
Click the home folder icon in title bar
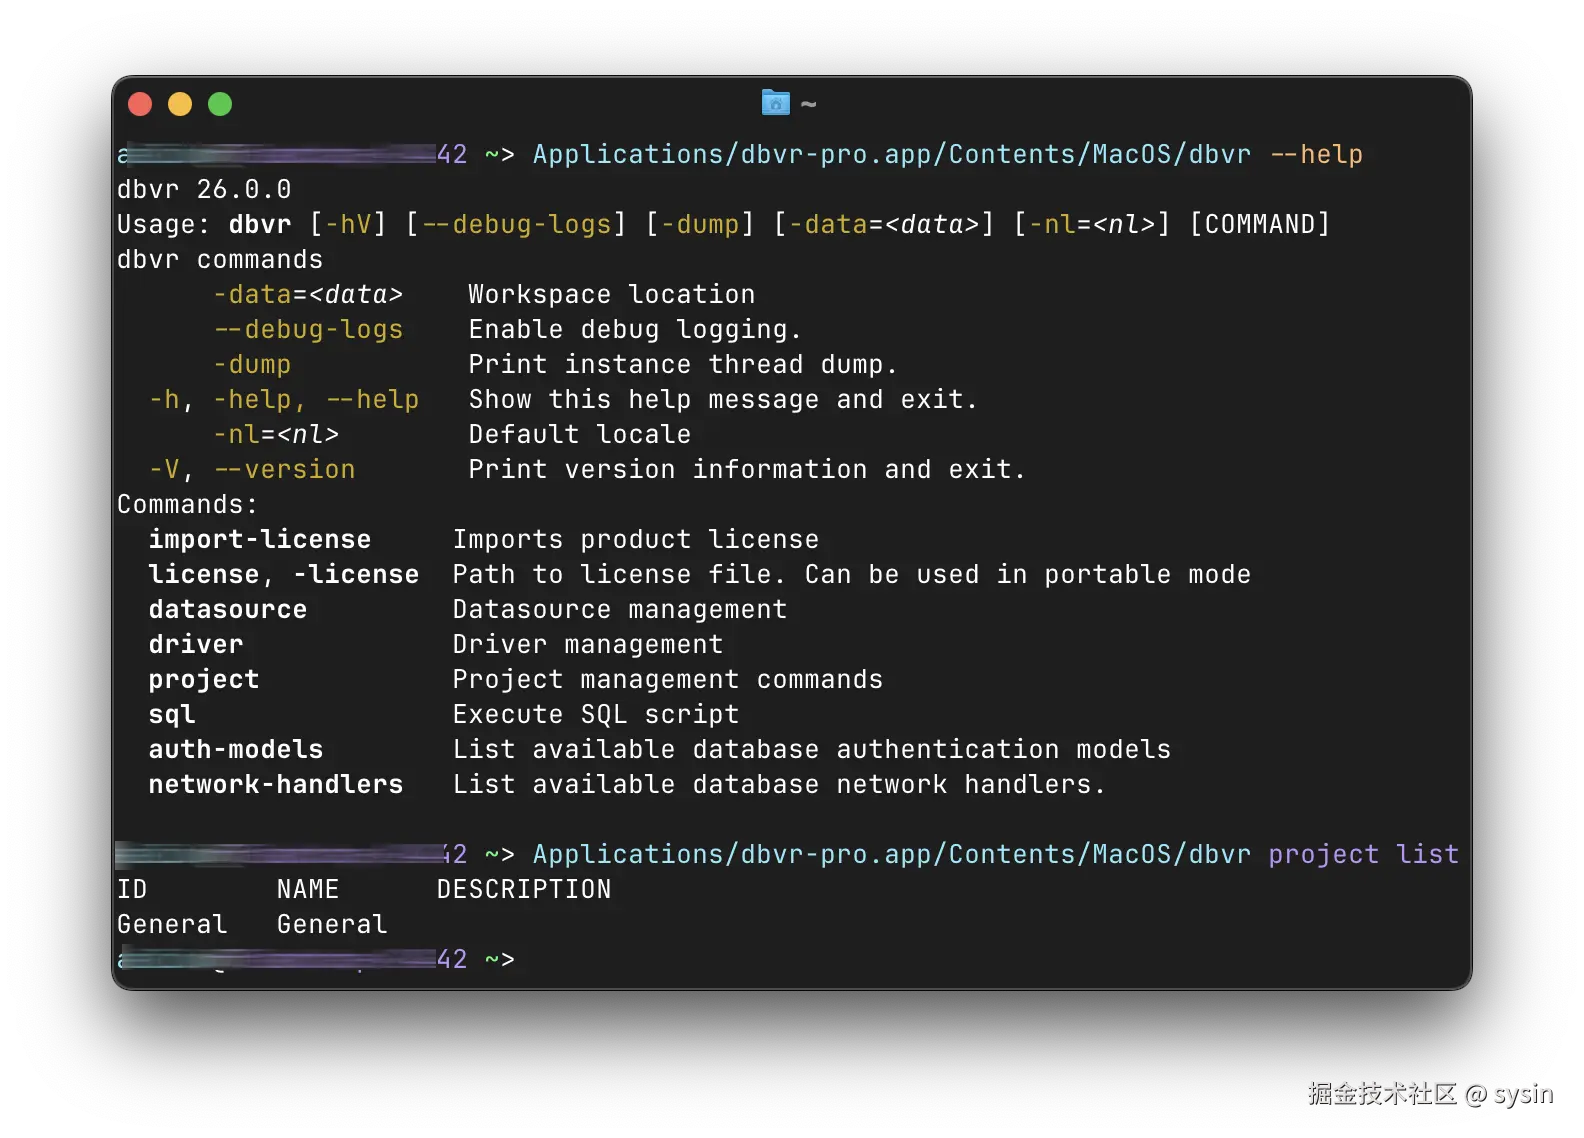pos(775,102)
